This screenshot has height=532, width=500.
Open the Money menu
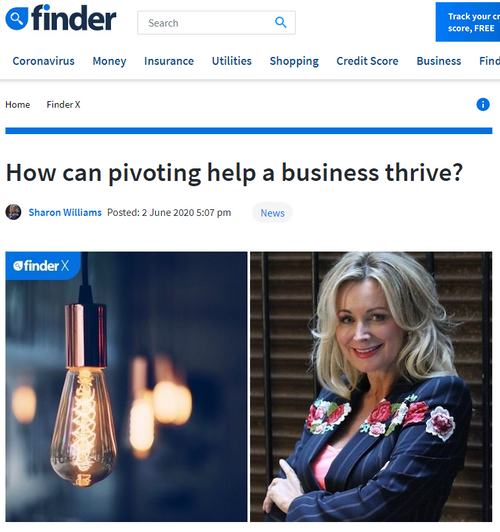[x=109, y=61]
